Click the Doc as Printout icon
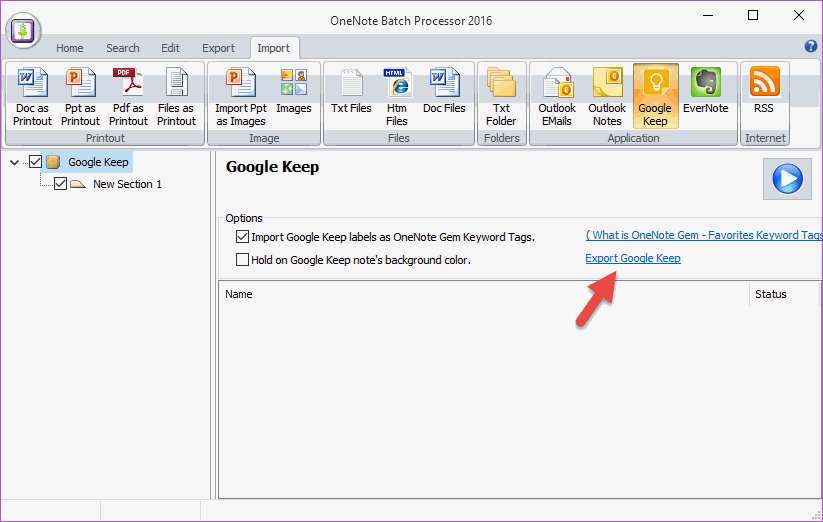Image resolution: width=823 pixels, height=522 pixels. tap(33, 97)
